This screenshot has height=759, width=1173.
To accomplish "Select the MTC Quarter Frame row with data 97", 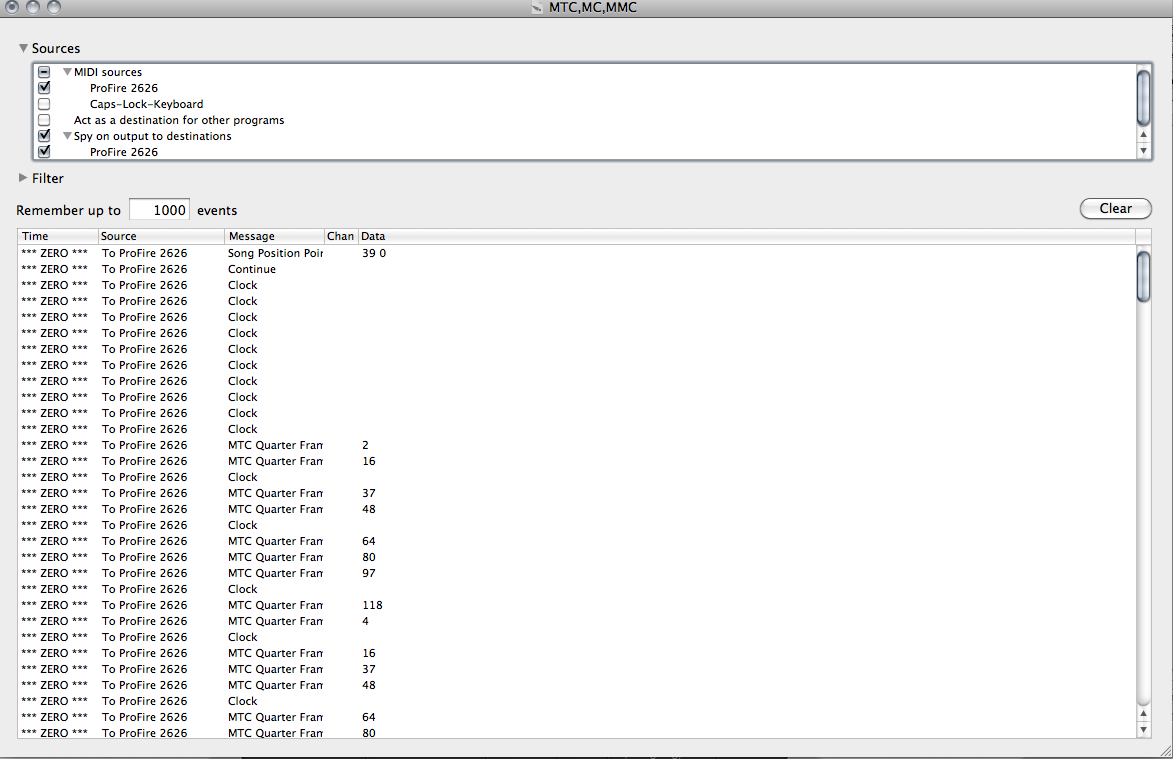I will [x=576, y=573].
